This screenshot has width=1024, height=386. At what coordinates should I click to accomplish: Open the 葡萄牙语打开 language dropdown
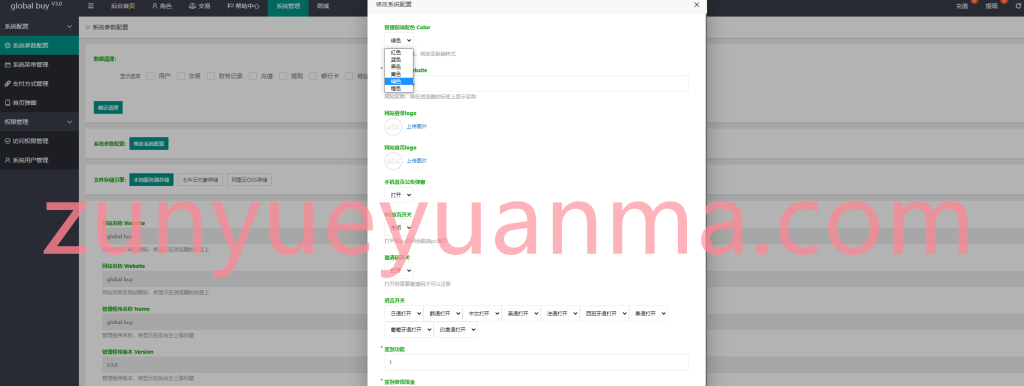pyautogui.click(x=409, y=330)
